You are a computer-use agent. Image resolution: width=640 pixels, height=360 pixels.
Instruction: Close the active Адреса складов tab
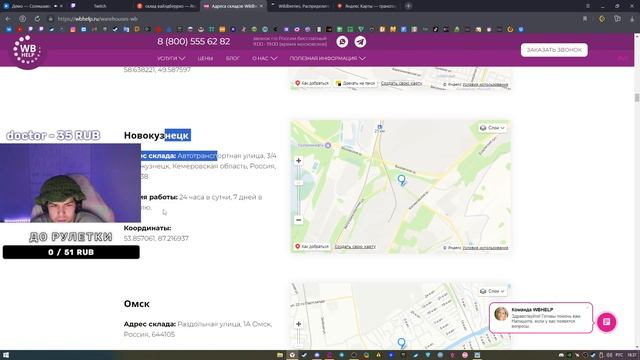click(261, 6)
